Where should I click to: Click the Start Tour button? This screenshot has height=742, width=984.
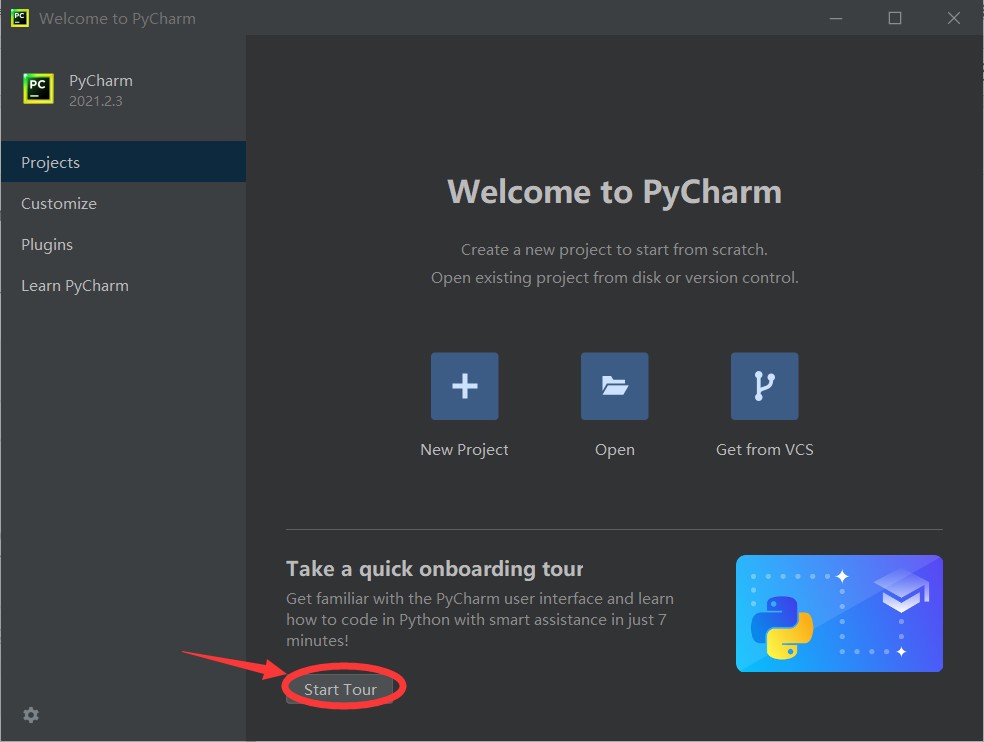[x=340, y=689]
